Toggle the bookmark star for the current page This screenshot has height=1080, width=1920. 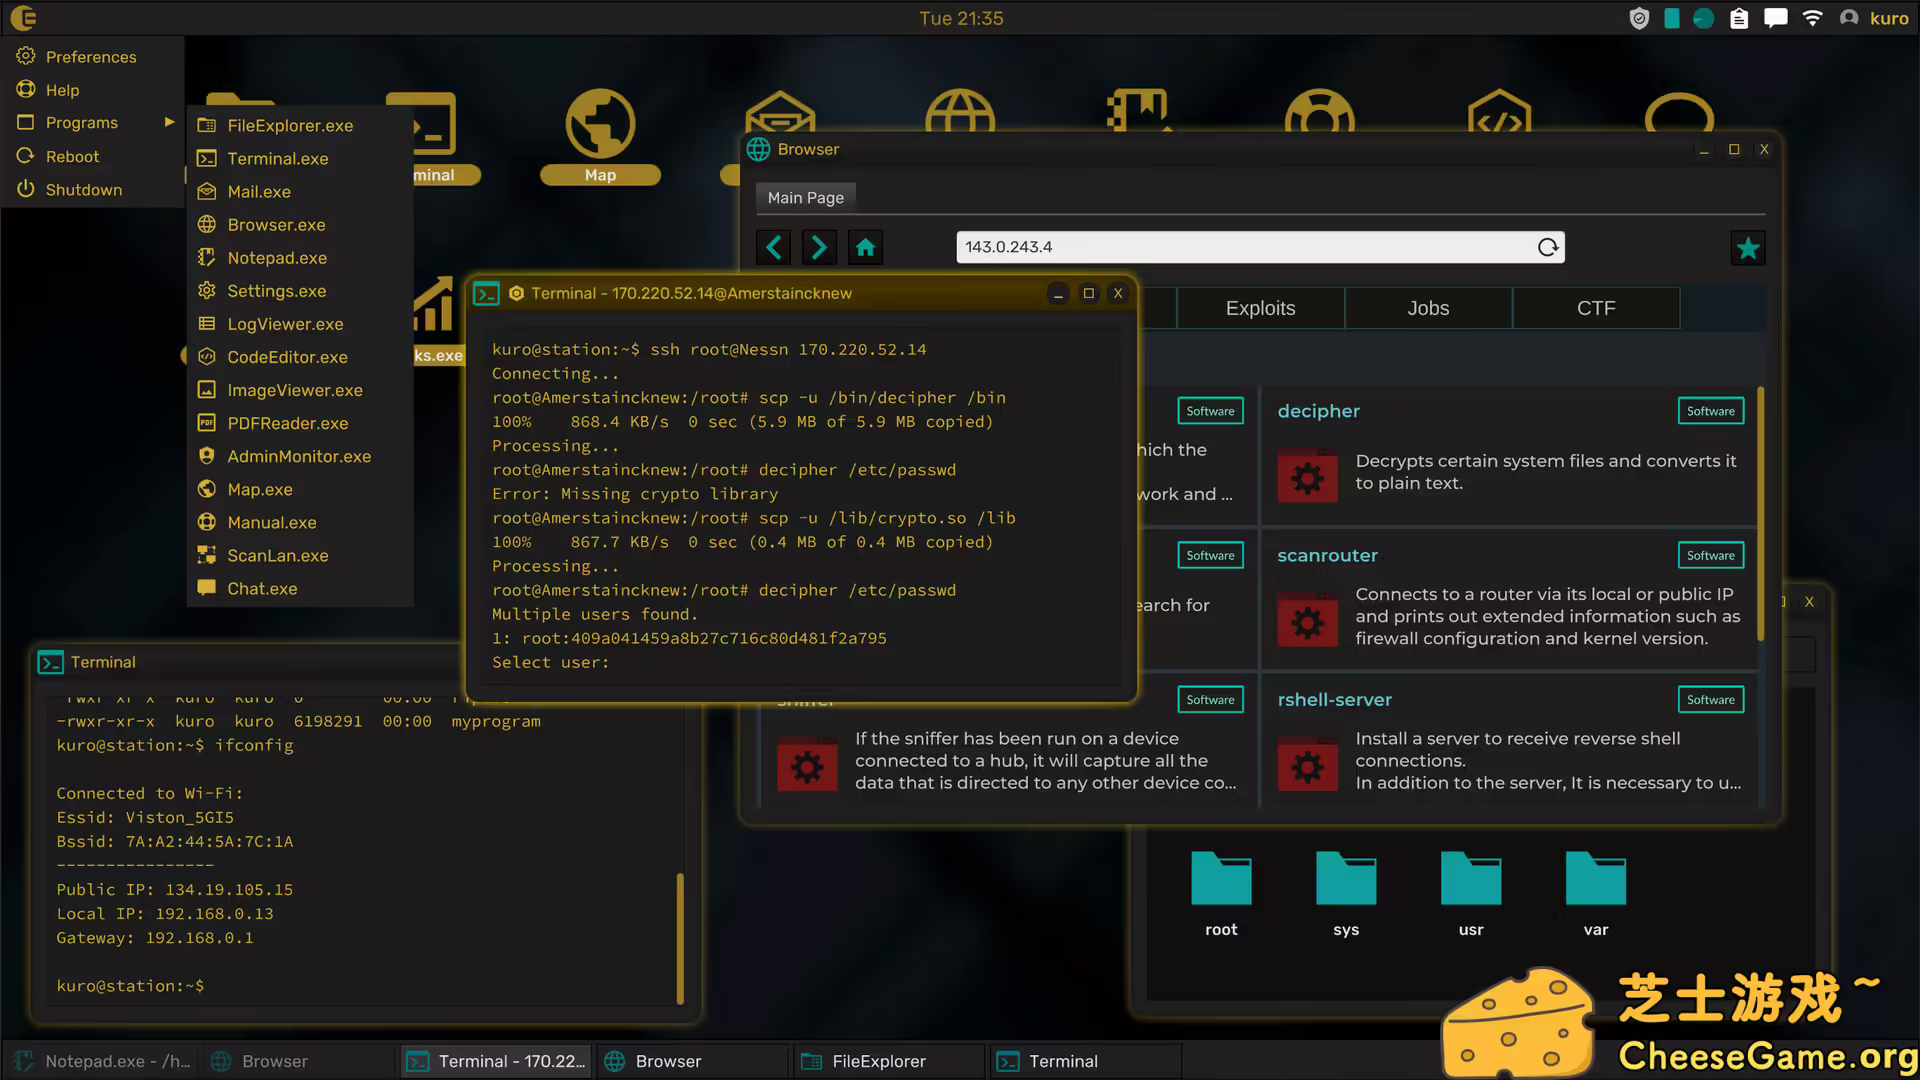click(x=1748, y=247)
